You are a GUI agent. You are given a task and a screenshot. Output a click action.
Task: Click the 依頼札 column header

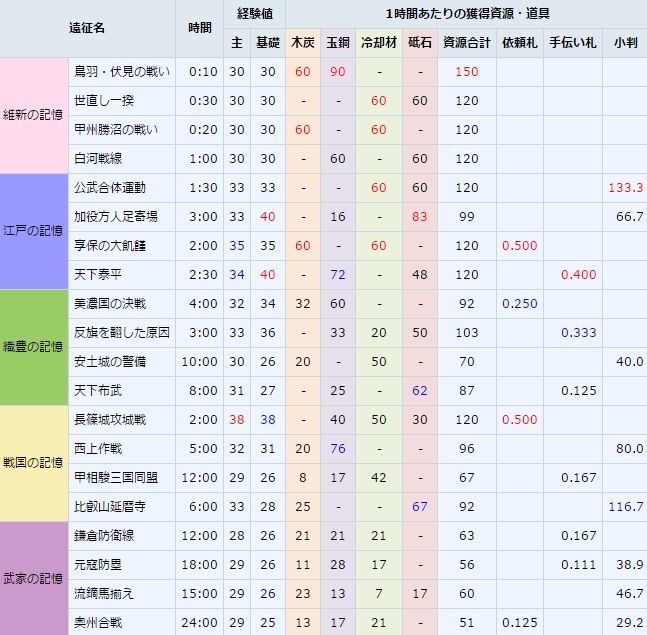pos(519,42)
